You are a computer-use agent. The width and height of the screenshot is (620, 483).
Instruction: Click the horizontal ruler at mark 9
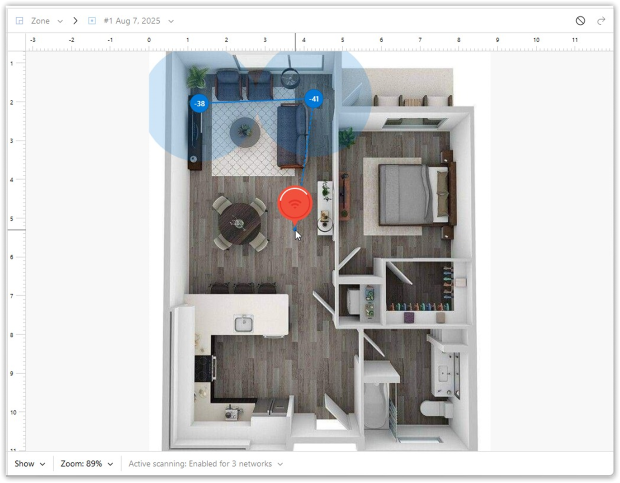tap(497, 42)
